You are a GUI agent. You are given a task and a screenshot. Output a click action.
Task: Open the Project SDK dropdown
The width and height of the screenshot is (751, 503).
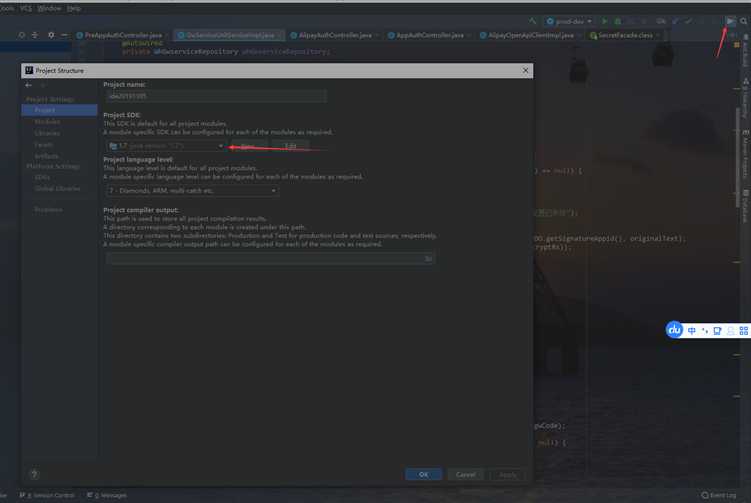[x=166, y=146]
